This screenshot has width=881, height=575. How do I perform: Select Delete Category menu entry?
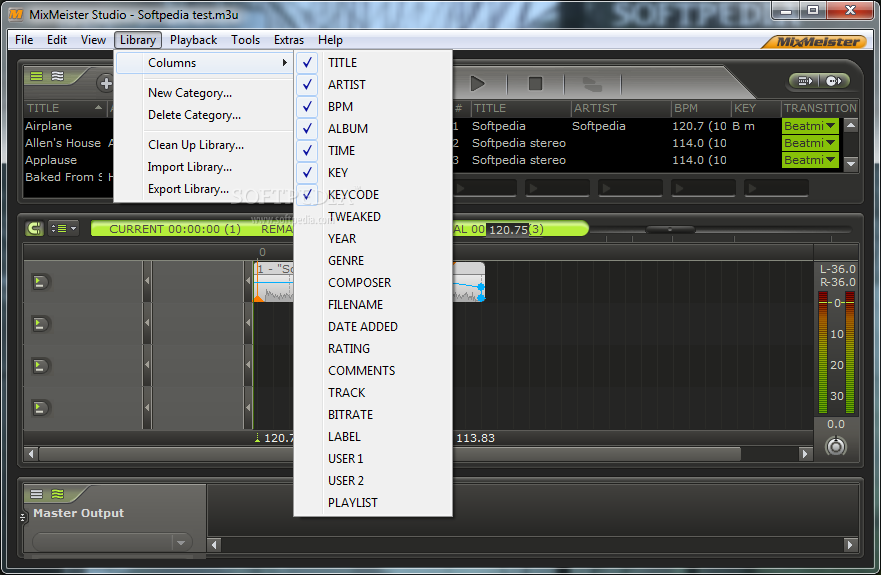click(x=204, y=115)
